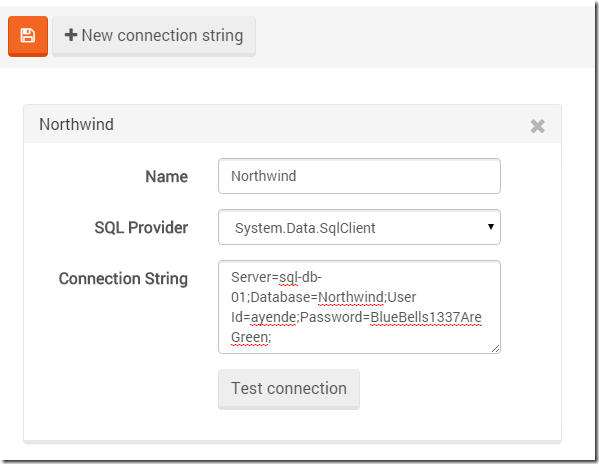Click the Name field label
The width and height of the screenshot is (599, 464).
167,176
